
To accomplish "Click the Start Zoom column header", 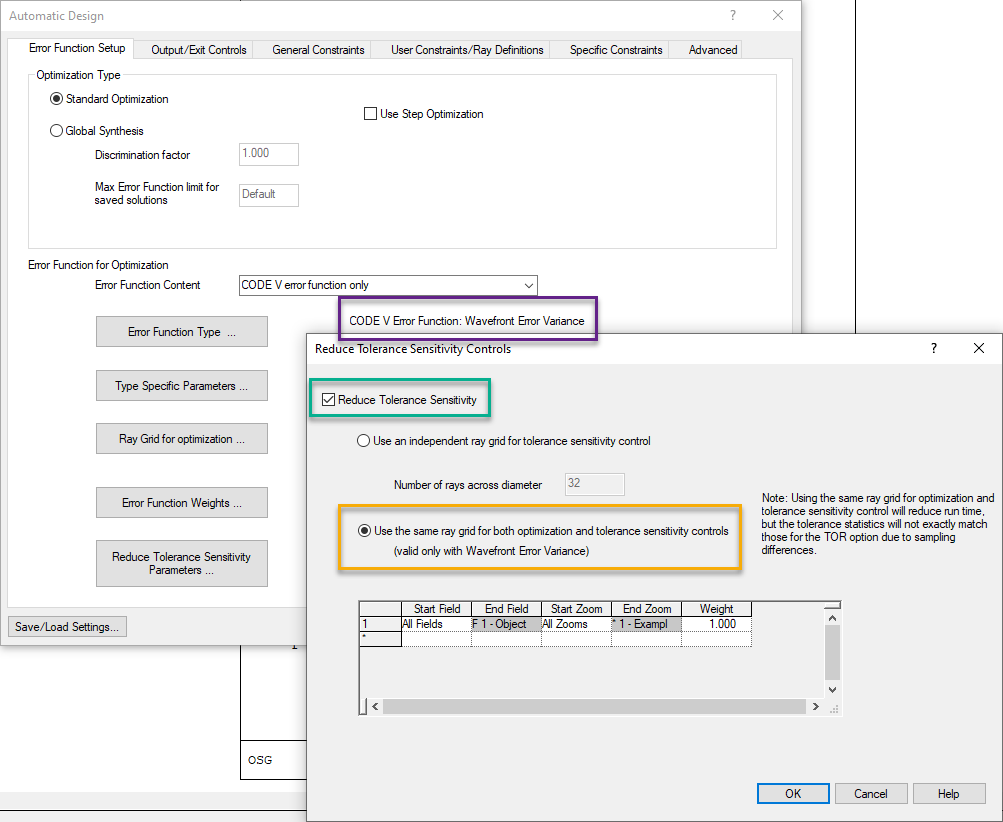I will click(576, 609).
